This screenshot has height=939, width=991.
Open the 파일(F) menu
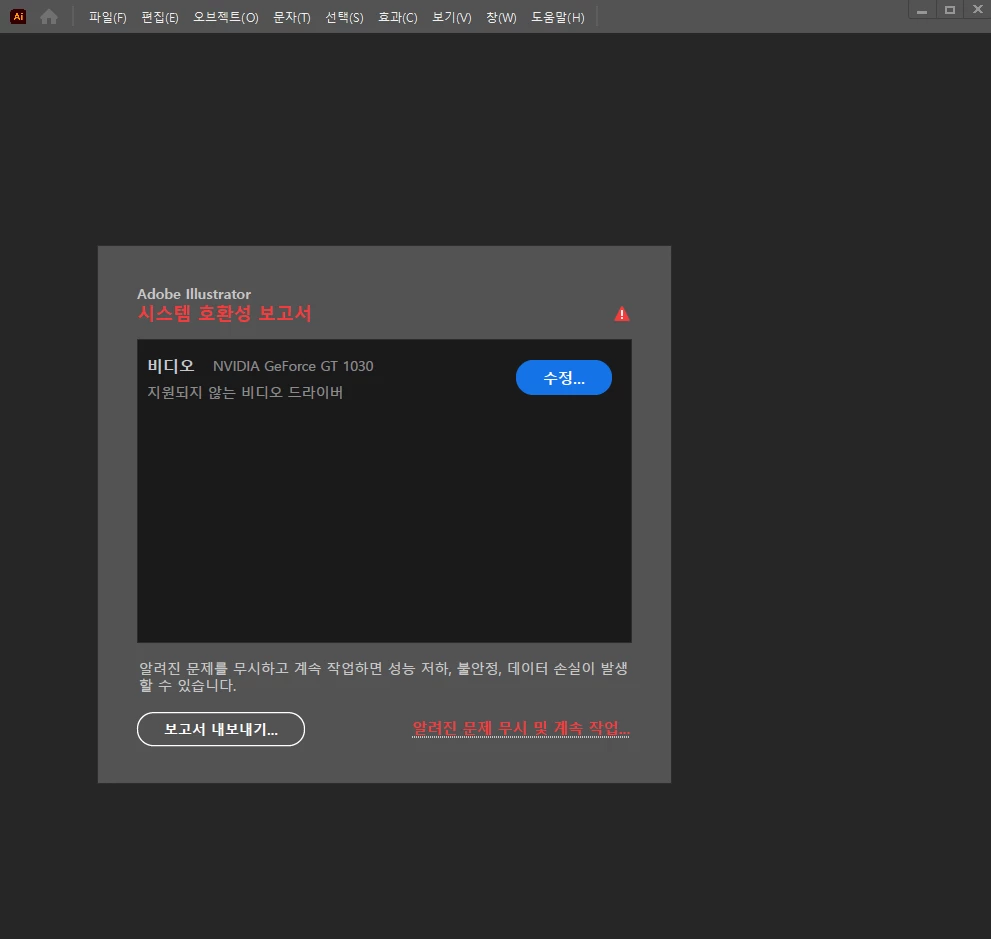(x=107, y=18)
